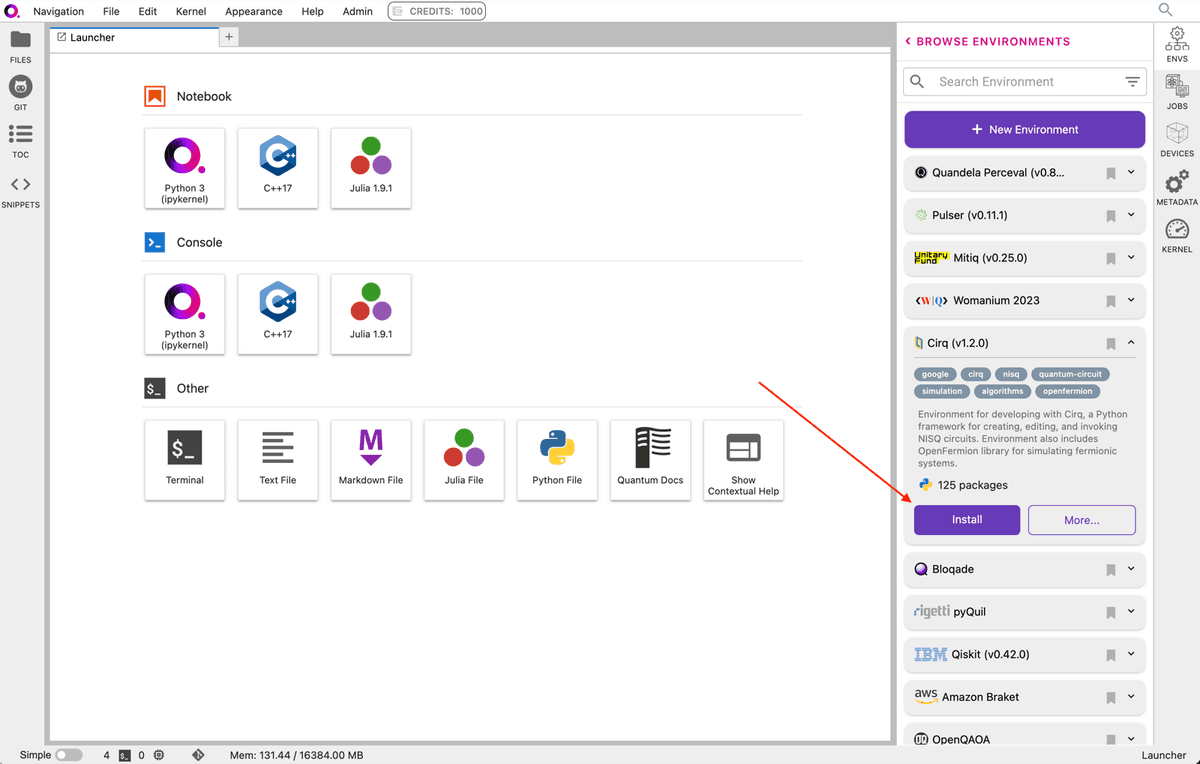Bookmark the Mitiq environment
This screenshot has height=764, width=1200.
point(1110,258)
